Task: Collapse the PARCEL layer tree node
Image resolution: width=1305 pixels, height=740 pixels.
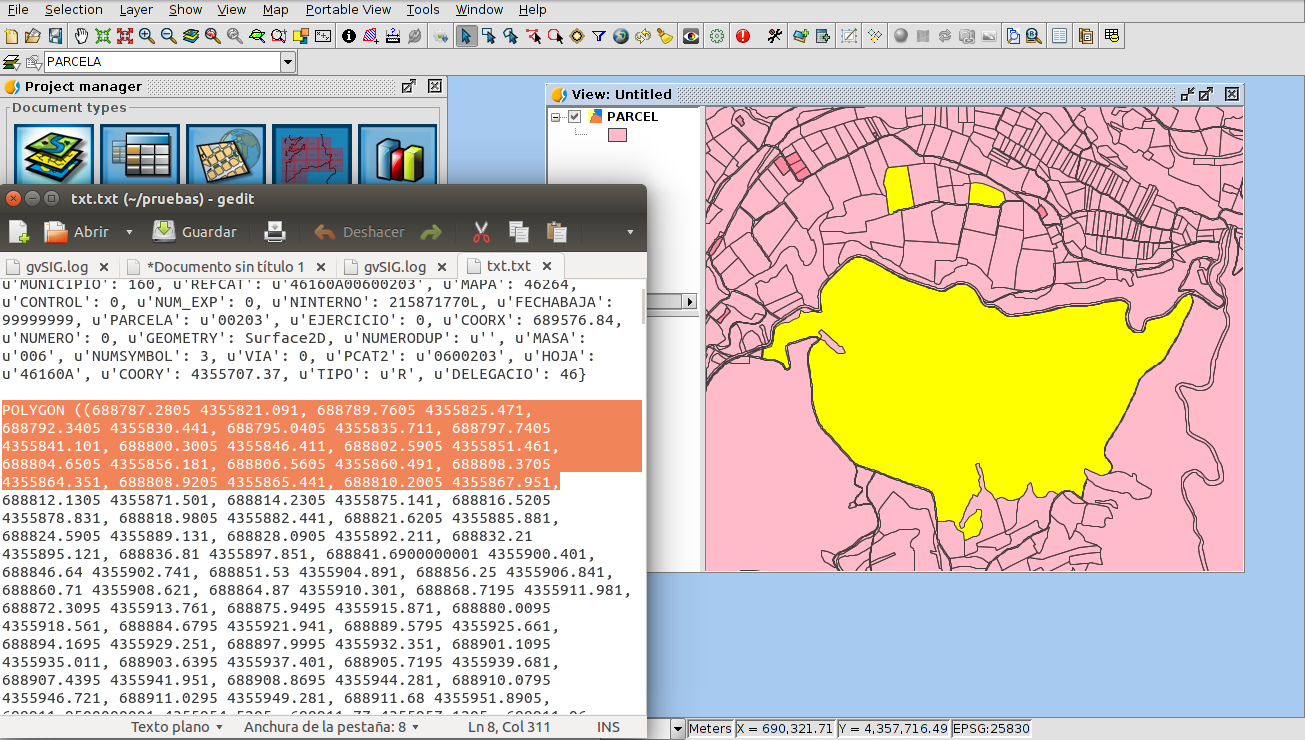Action: pos(556,117)
